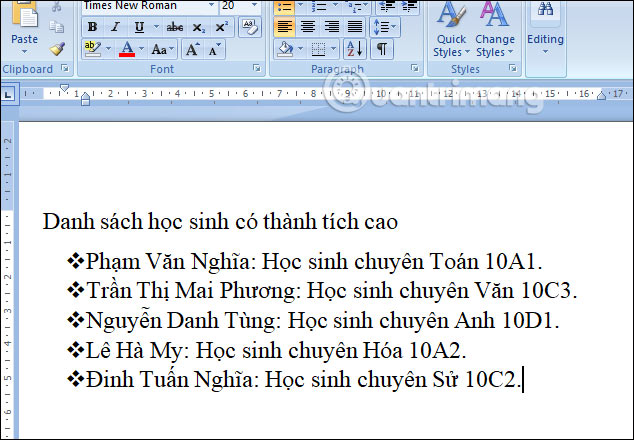Open the Change Styles menu
This screenshot has width=634, height=440.
point(495,29)
